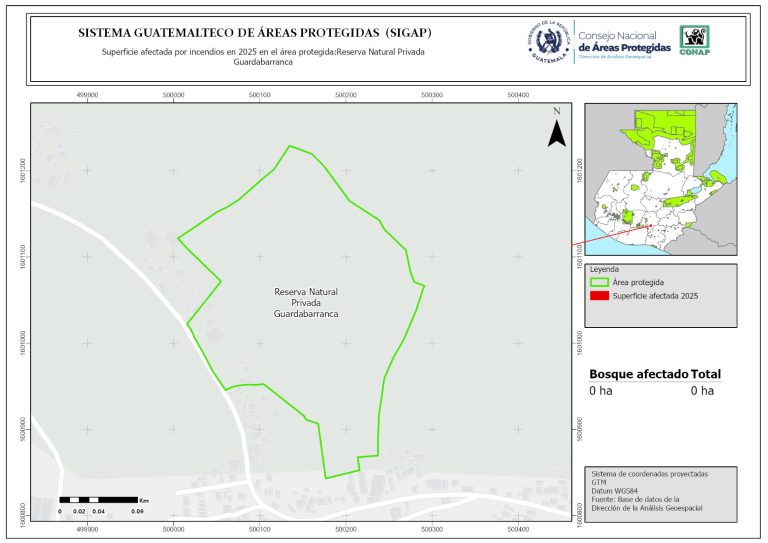Click the 0 ha value under Bosque afectado
This screenshot has height=543, width=768.
click(600, 391)
